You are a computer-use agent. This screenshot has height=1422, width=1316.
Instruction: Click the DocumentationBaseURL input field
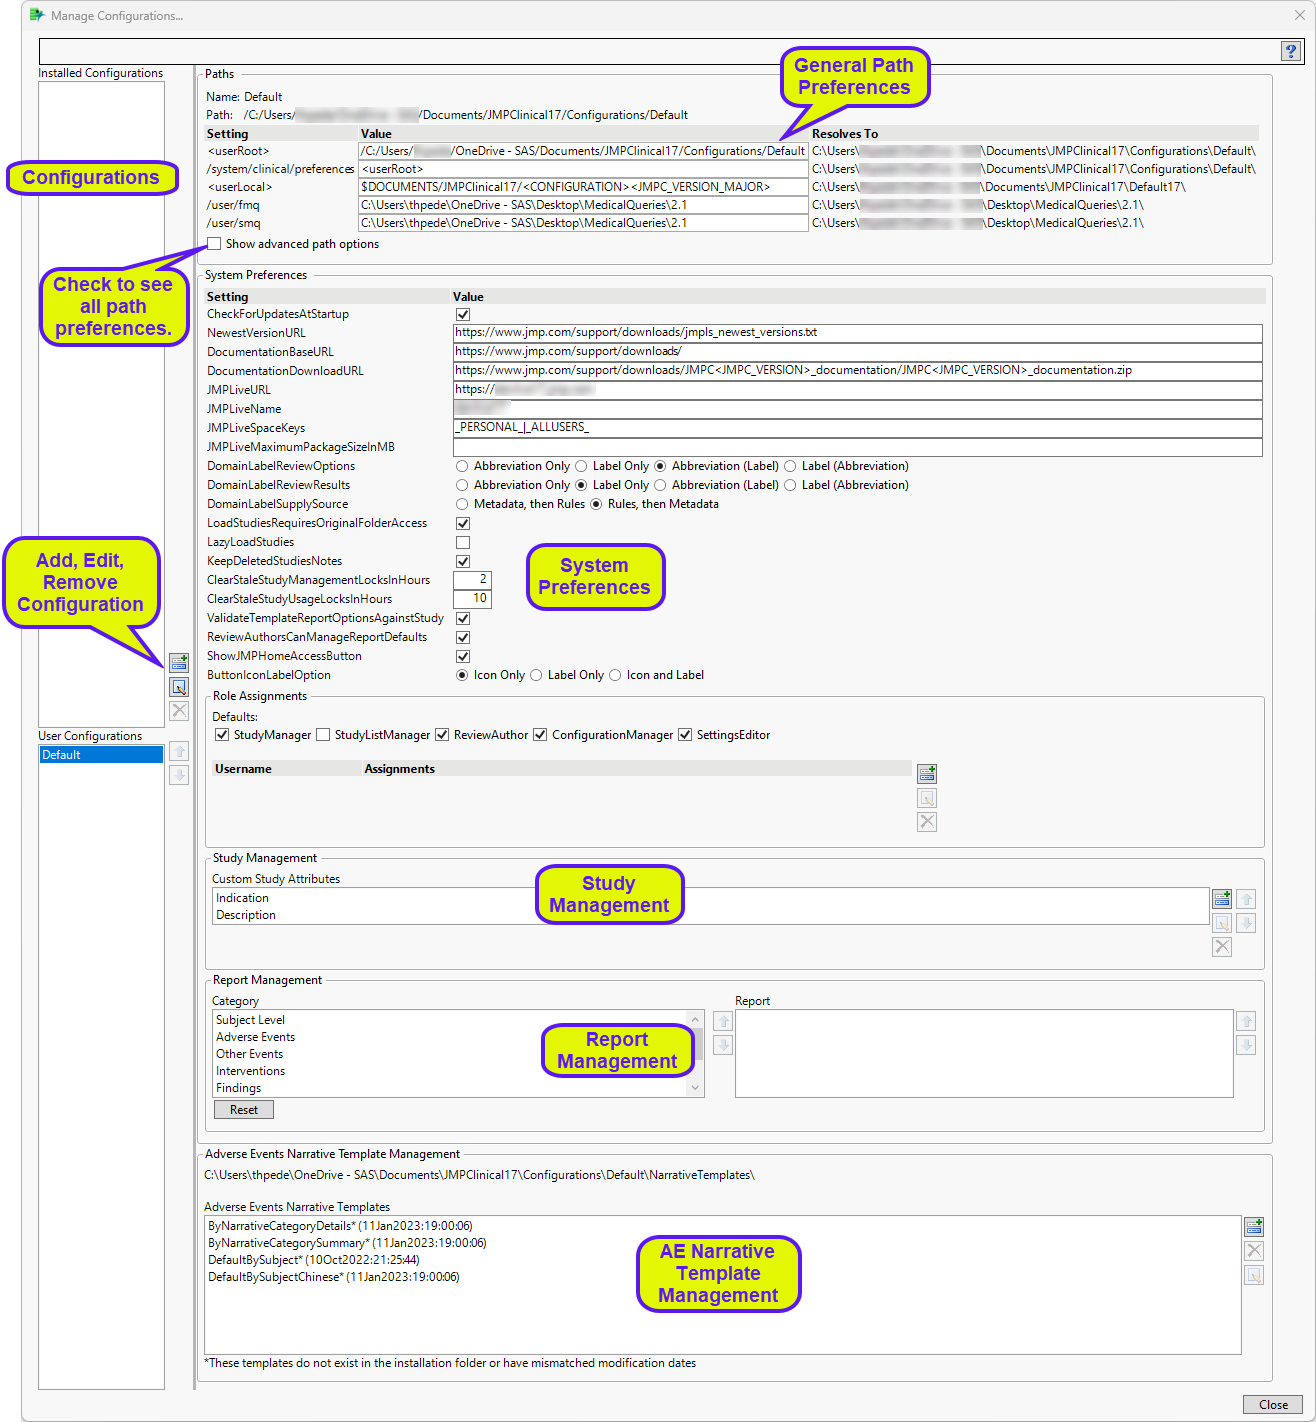tap(858, 352)
